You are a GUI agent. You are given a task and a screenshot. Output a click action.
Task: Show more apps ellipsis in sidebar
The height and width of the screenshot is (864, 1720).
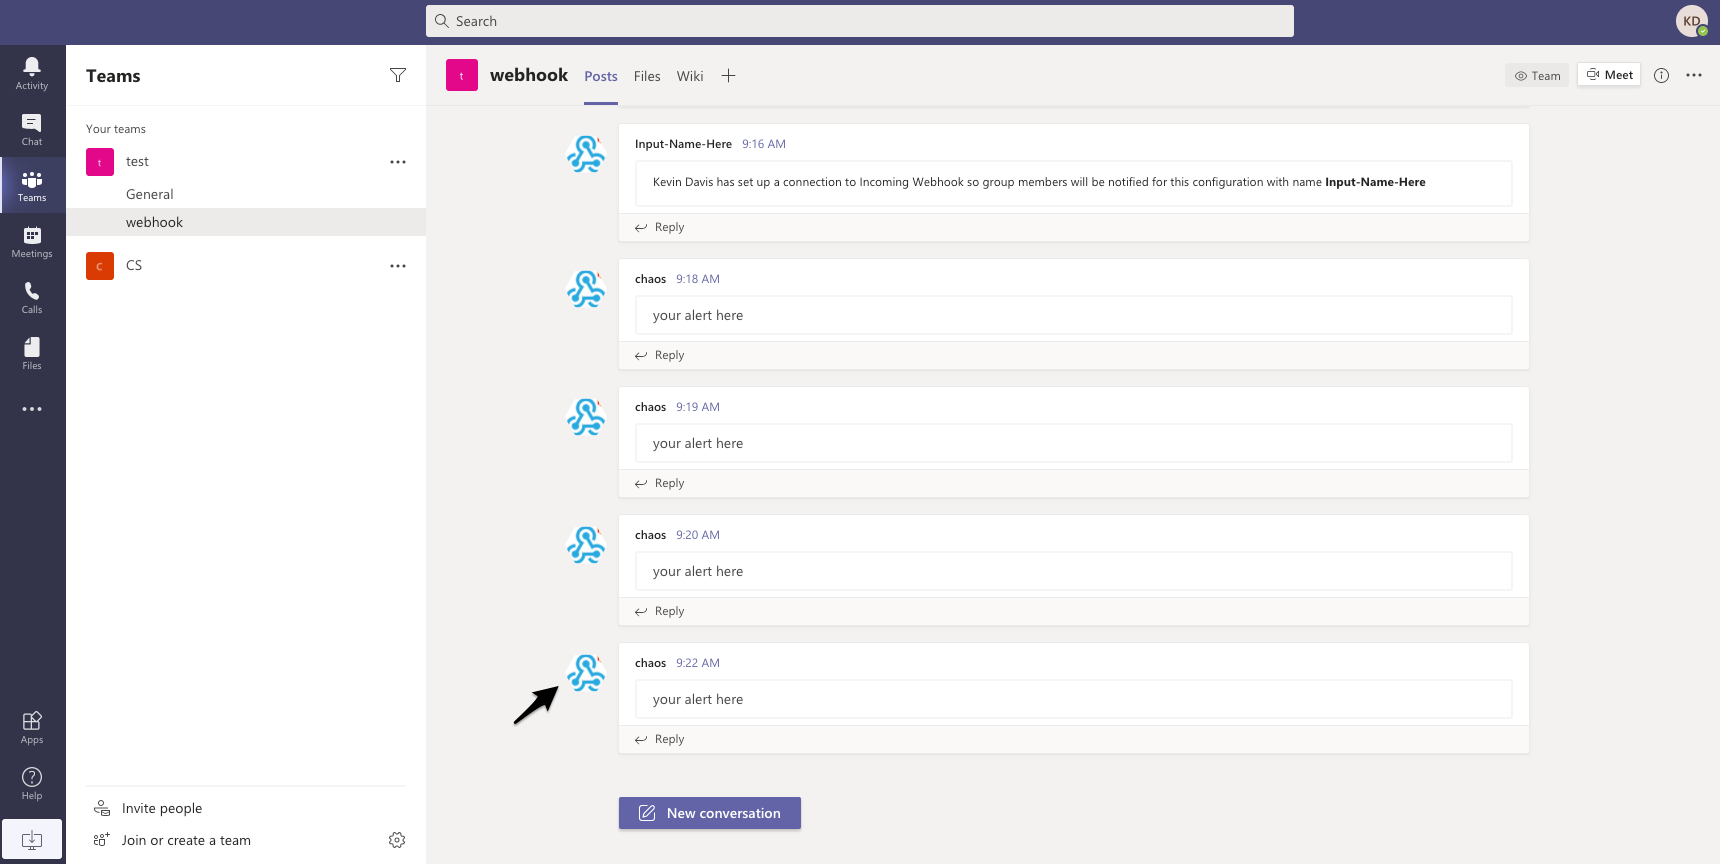(32, 409)
